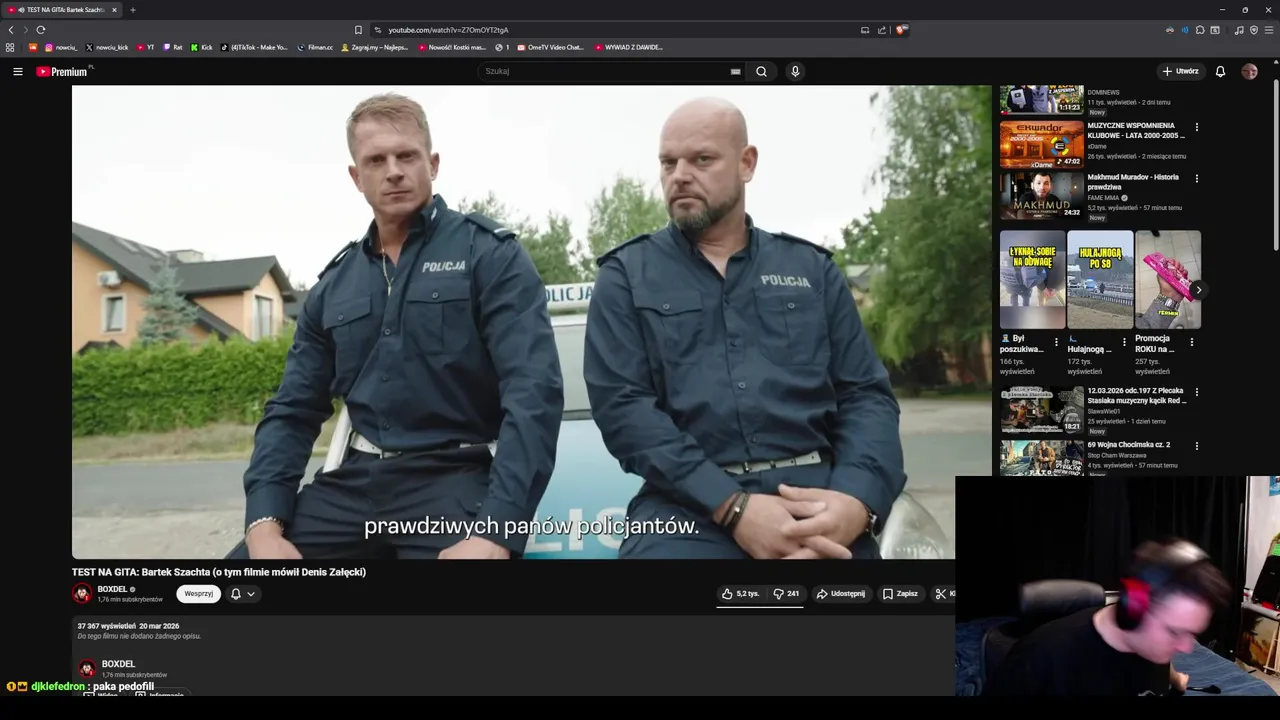Open options for Hulajnoga short

point(1124,342)
